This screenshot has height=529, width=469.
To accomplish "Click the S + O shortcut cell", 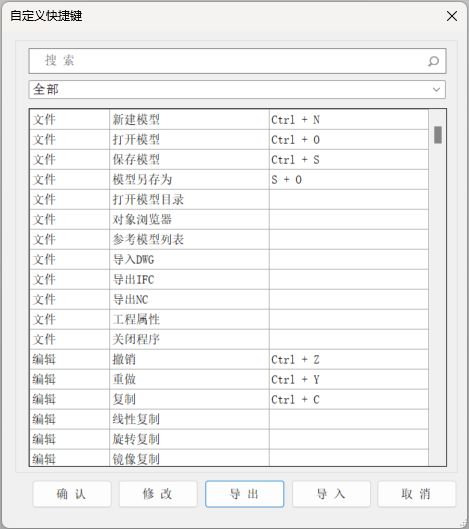I will coord(349,179).
